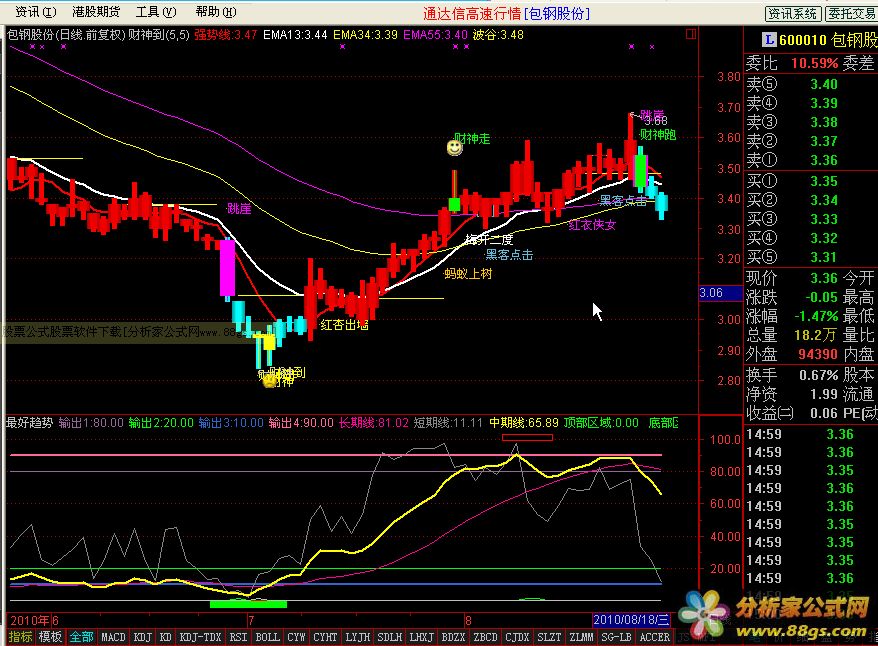Open the 帮助(H) menu
The image size is (878, 646).
click(x=216, y=12)
